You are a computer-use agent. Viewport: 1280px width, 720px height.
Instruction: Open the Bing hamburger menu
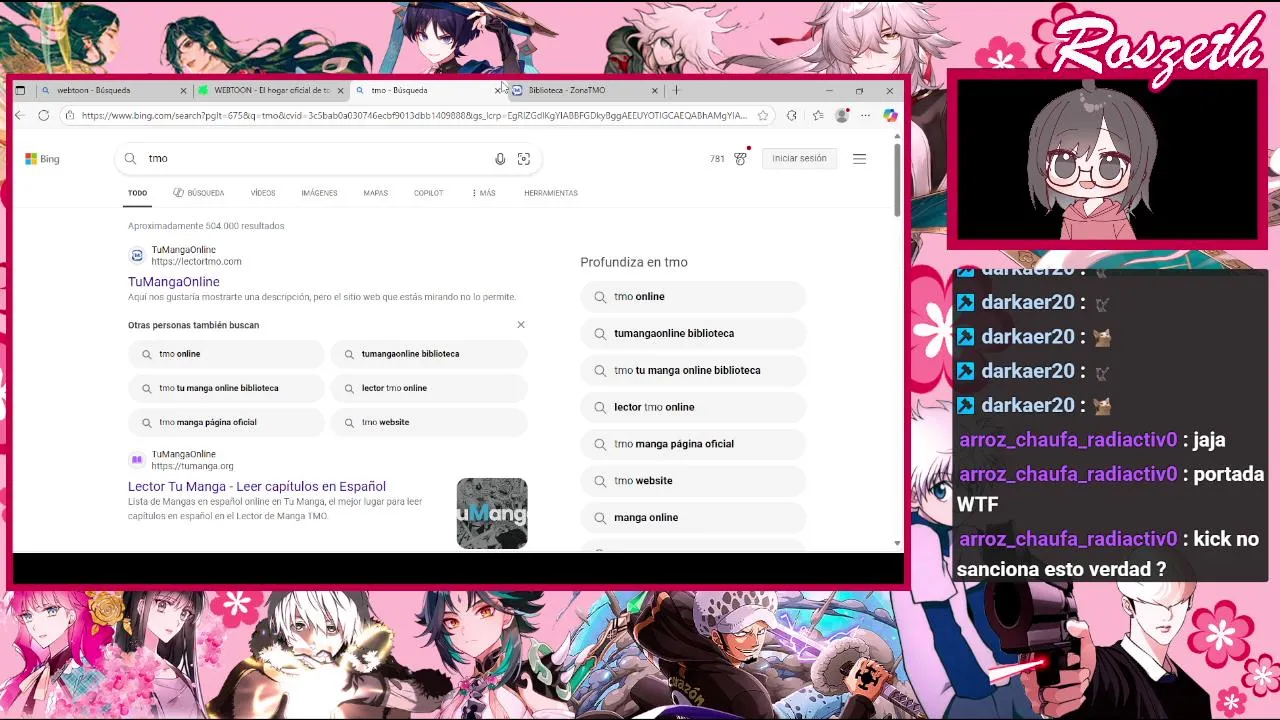click(859, 159)
